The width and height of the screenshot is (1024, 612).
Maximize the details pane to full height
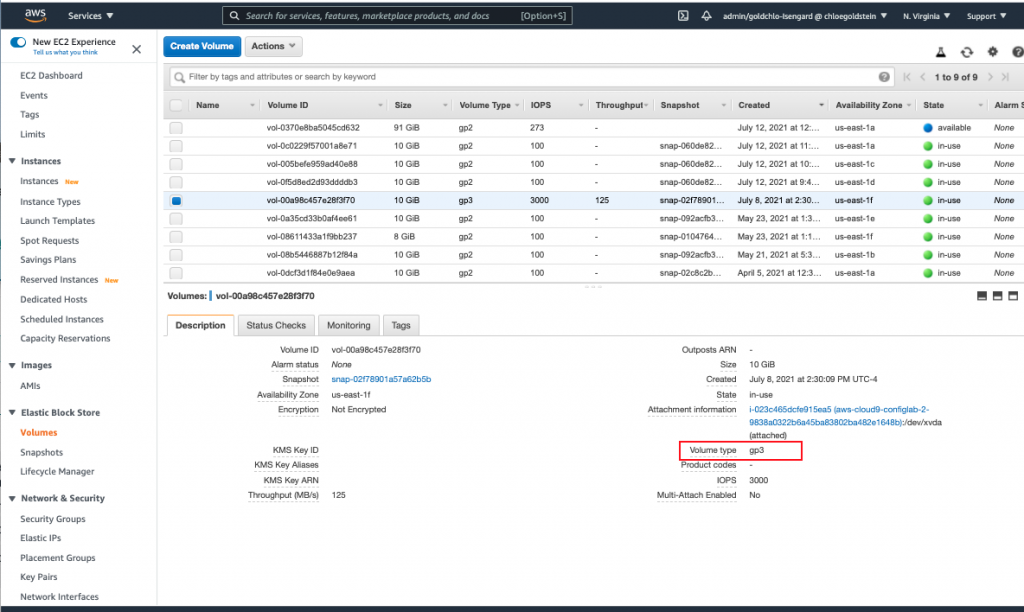coord(1013,296)
